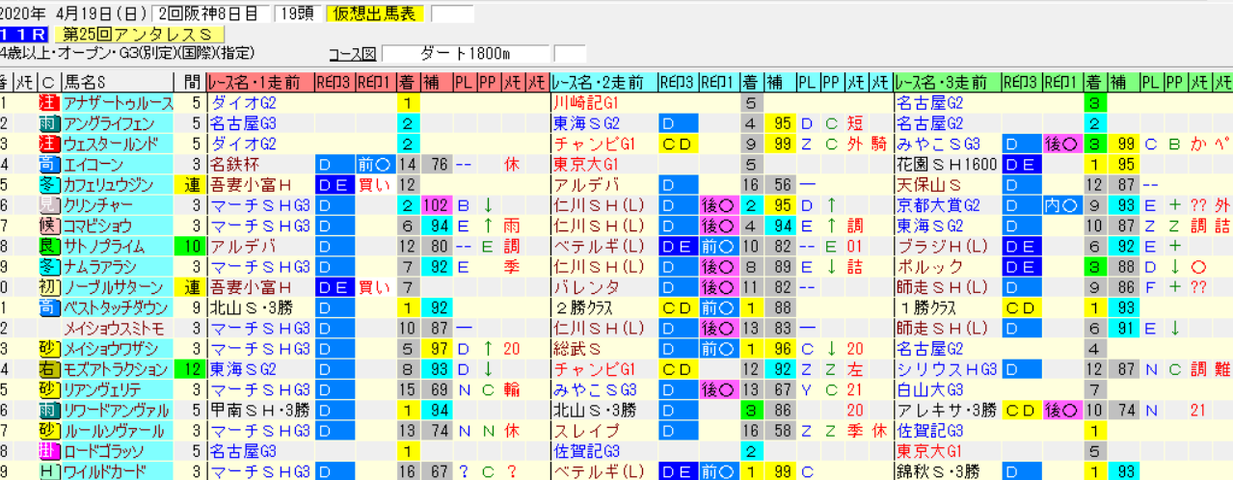Click the 雨 mark beside リワードアンヴァル
This screenshot has width=1233, height=480.
tap(47, 410)
